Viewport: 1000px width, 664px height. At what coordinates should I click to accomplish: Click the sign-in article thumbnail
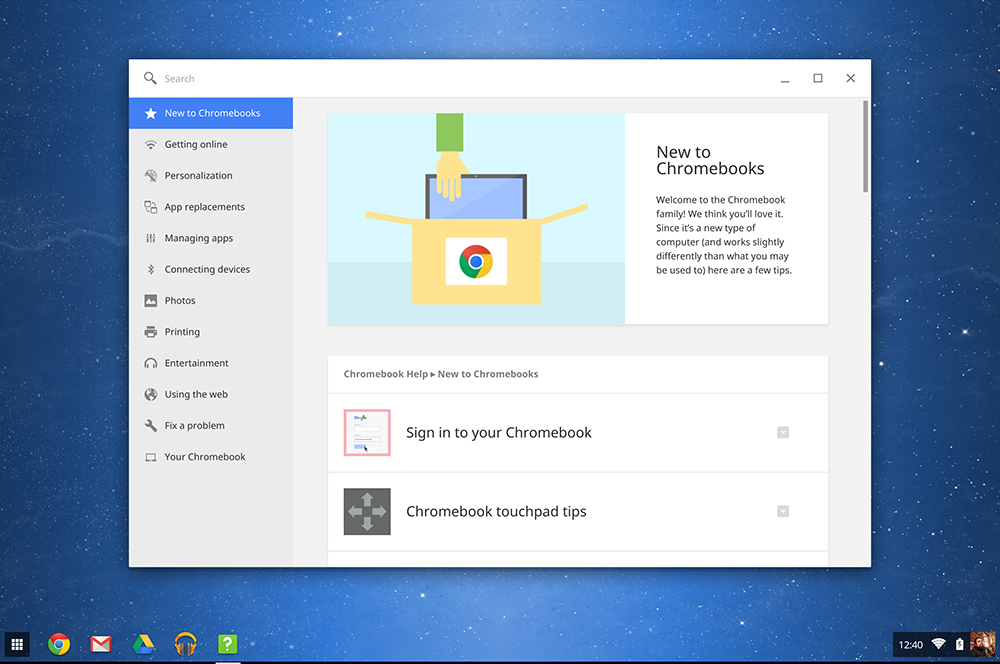point(367,432)
